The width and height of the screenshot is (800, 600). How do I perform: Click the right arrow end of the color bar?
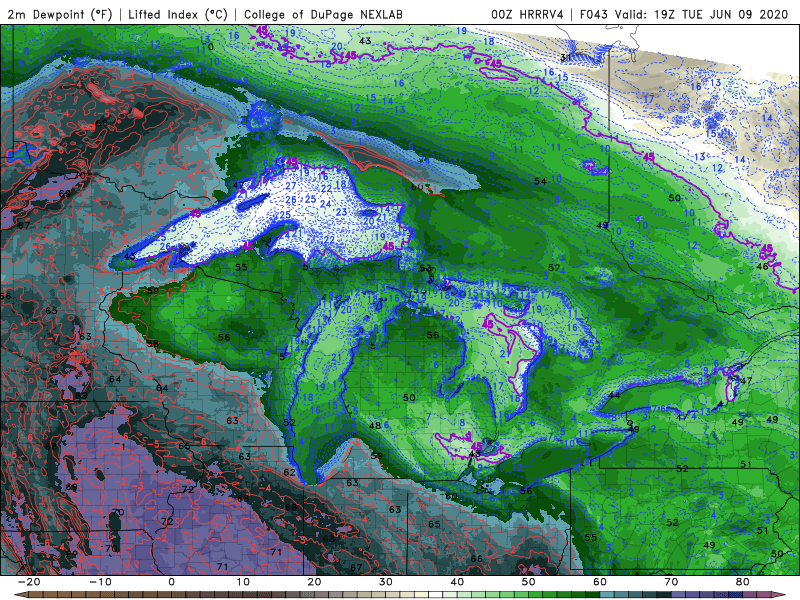(x=781, y=595)
